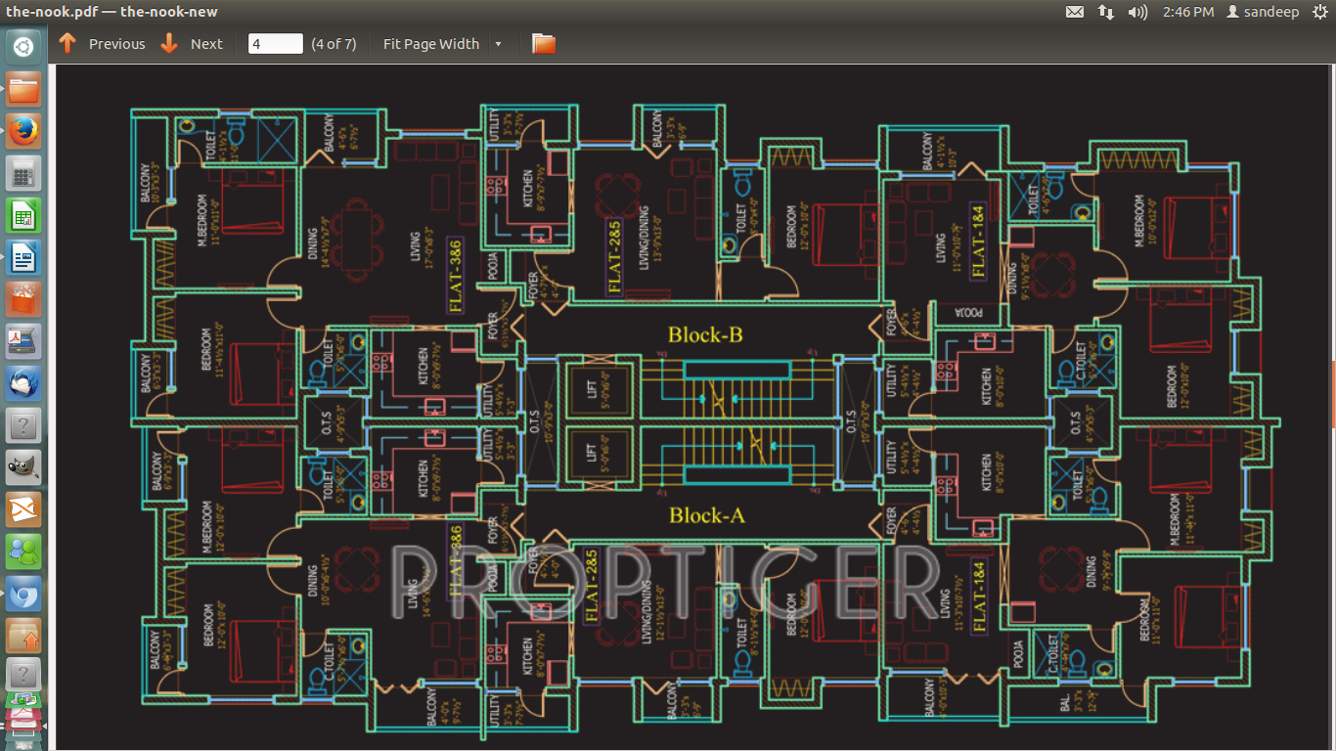Open the sandeep user menu
Screen dimensions: 1336x751
coord(1262,12)
